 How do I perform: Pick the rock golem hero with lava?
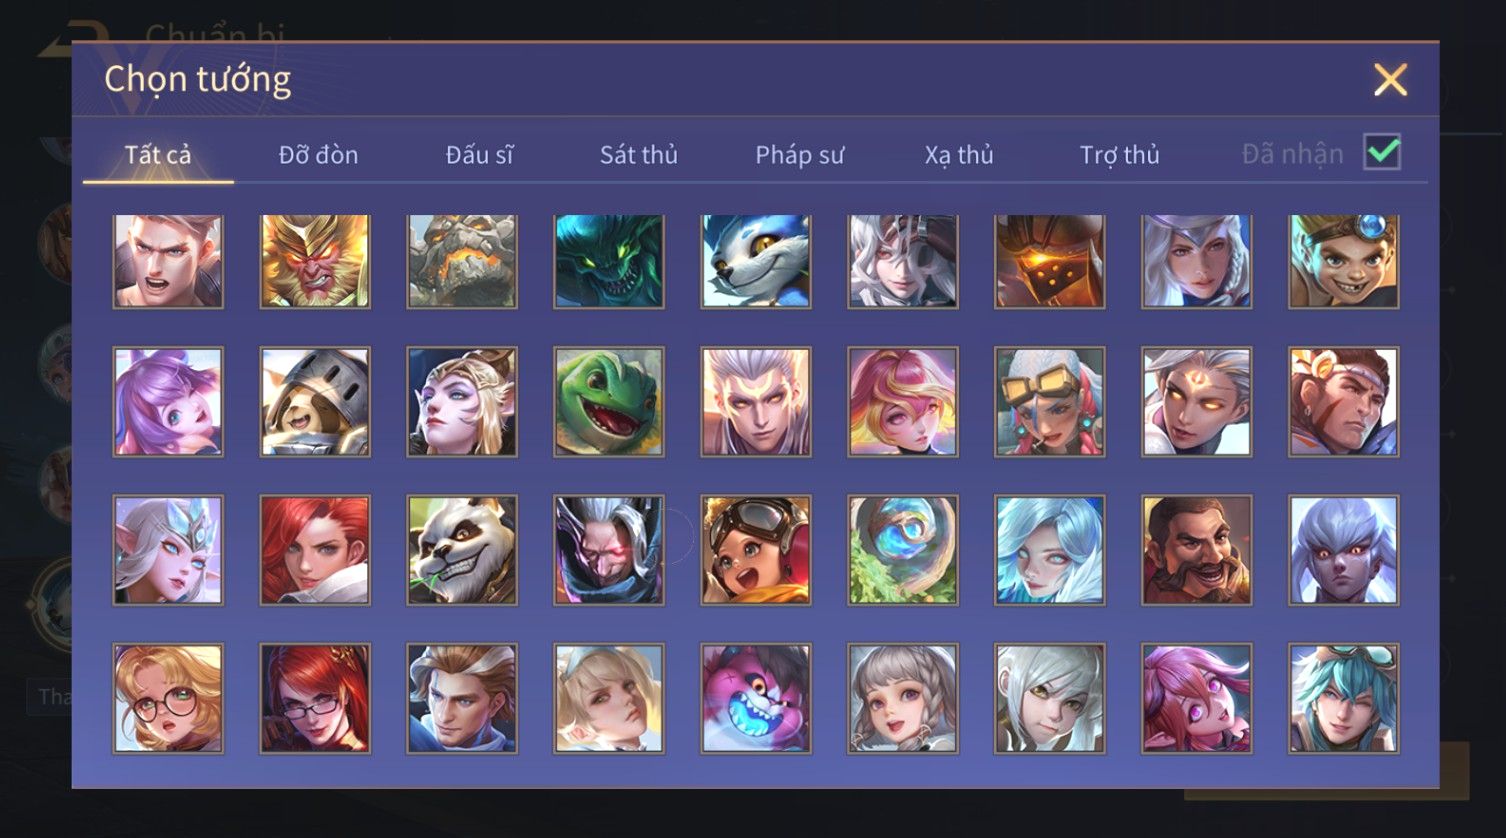462,260
